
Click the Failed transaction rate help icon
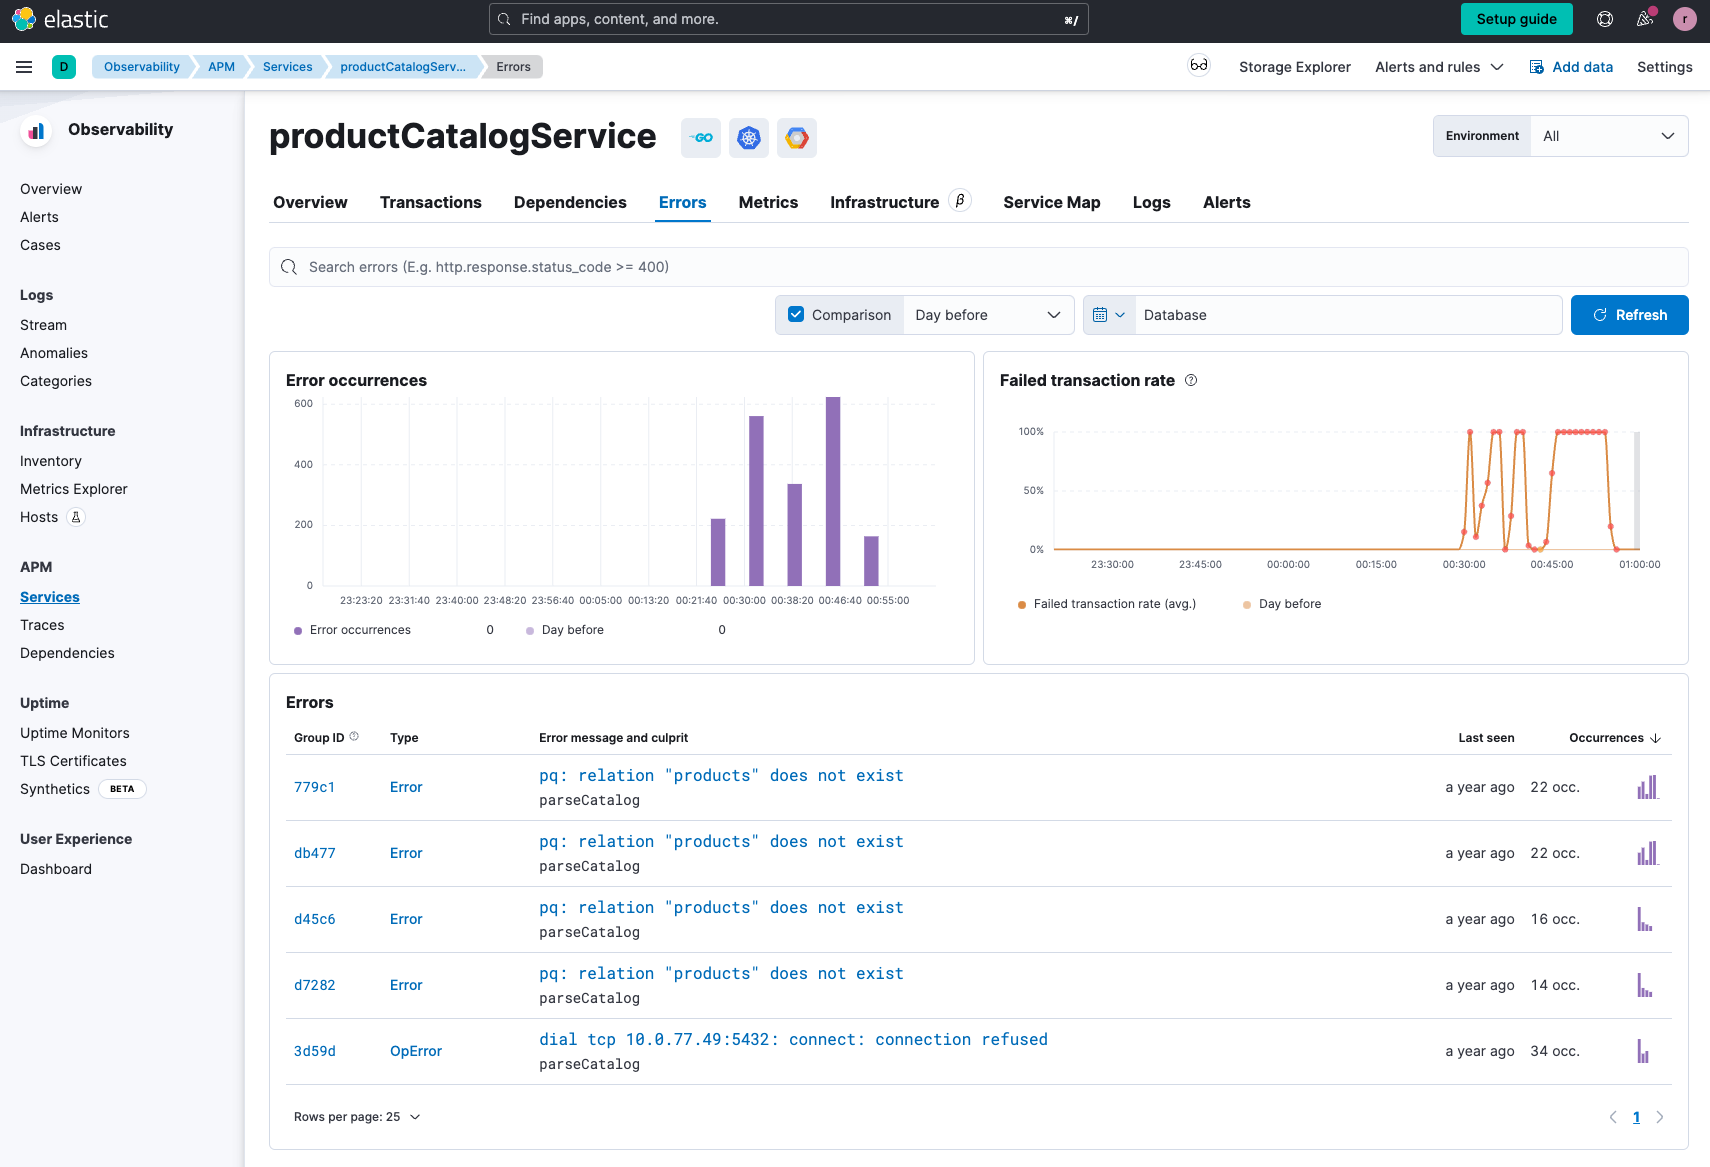click(1191, 380)
